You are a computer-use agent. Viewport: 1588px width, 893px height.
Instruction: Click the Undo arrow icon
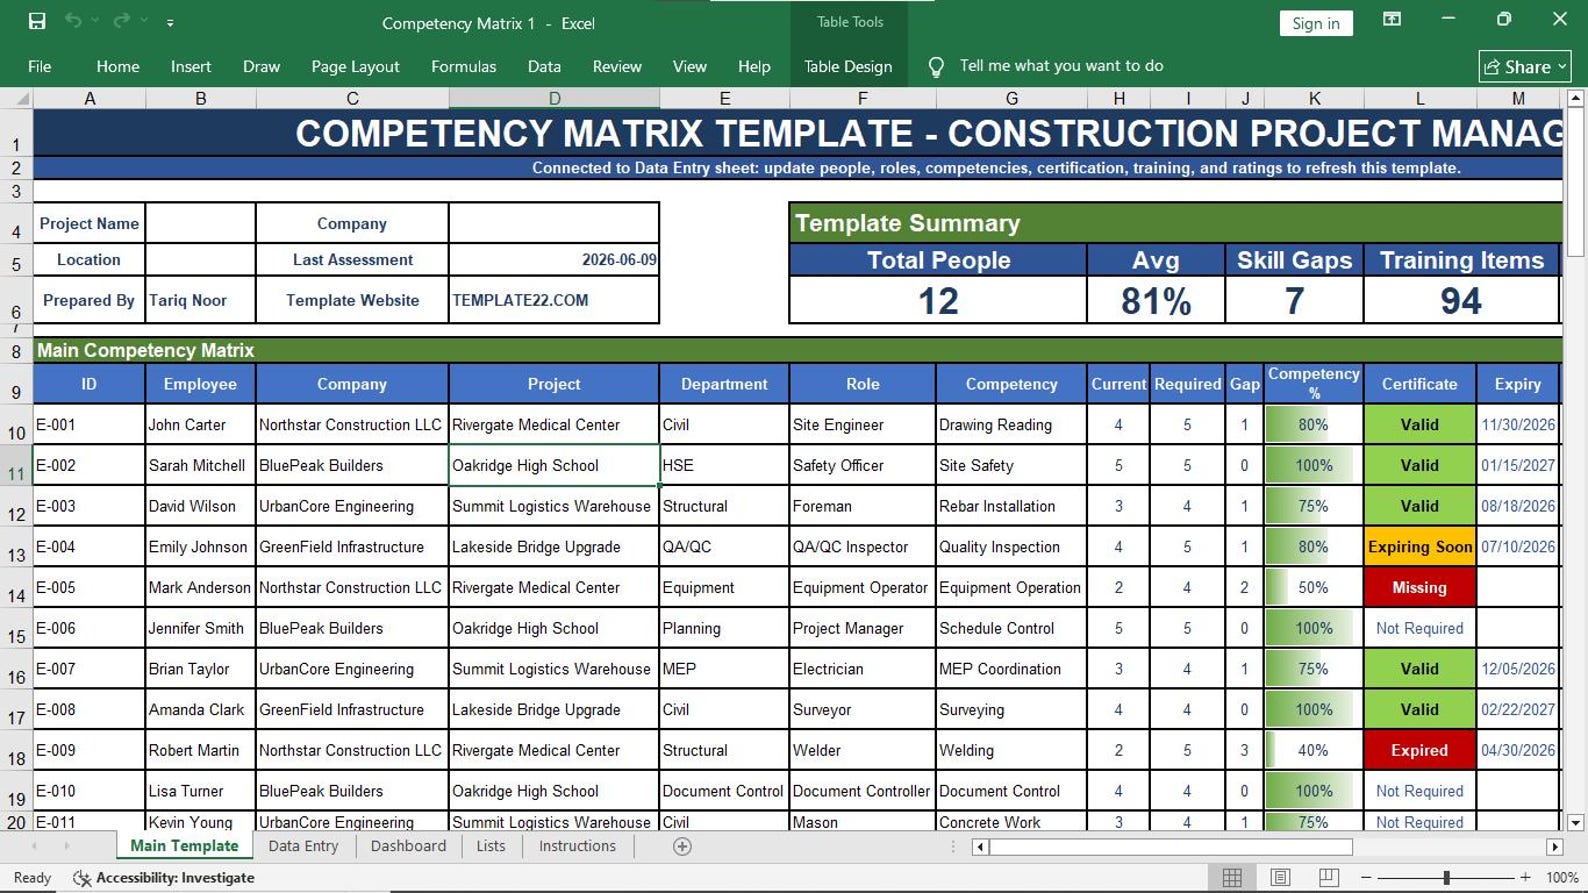(x=73, y=21)
